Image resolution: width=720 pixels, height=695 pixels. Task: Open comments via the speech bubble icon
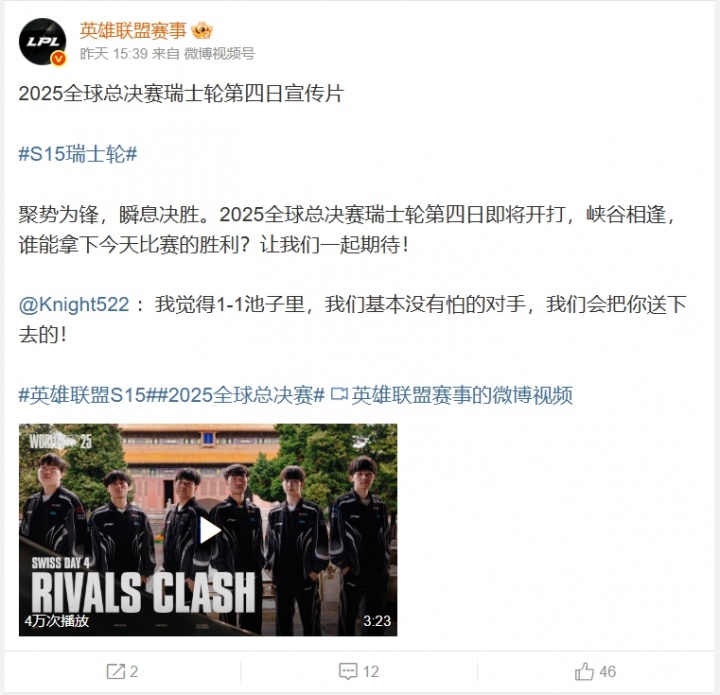[x=348, y=671]
